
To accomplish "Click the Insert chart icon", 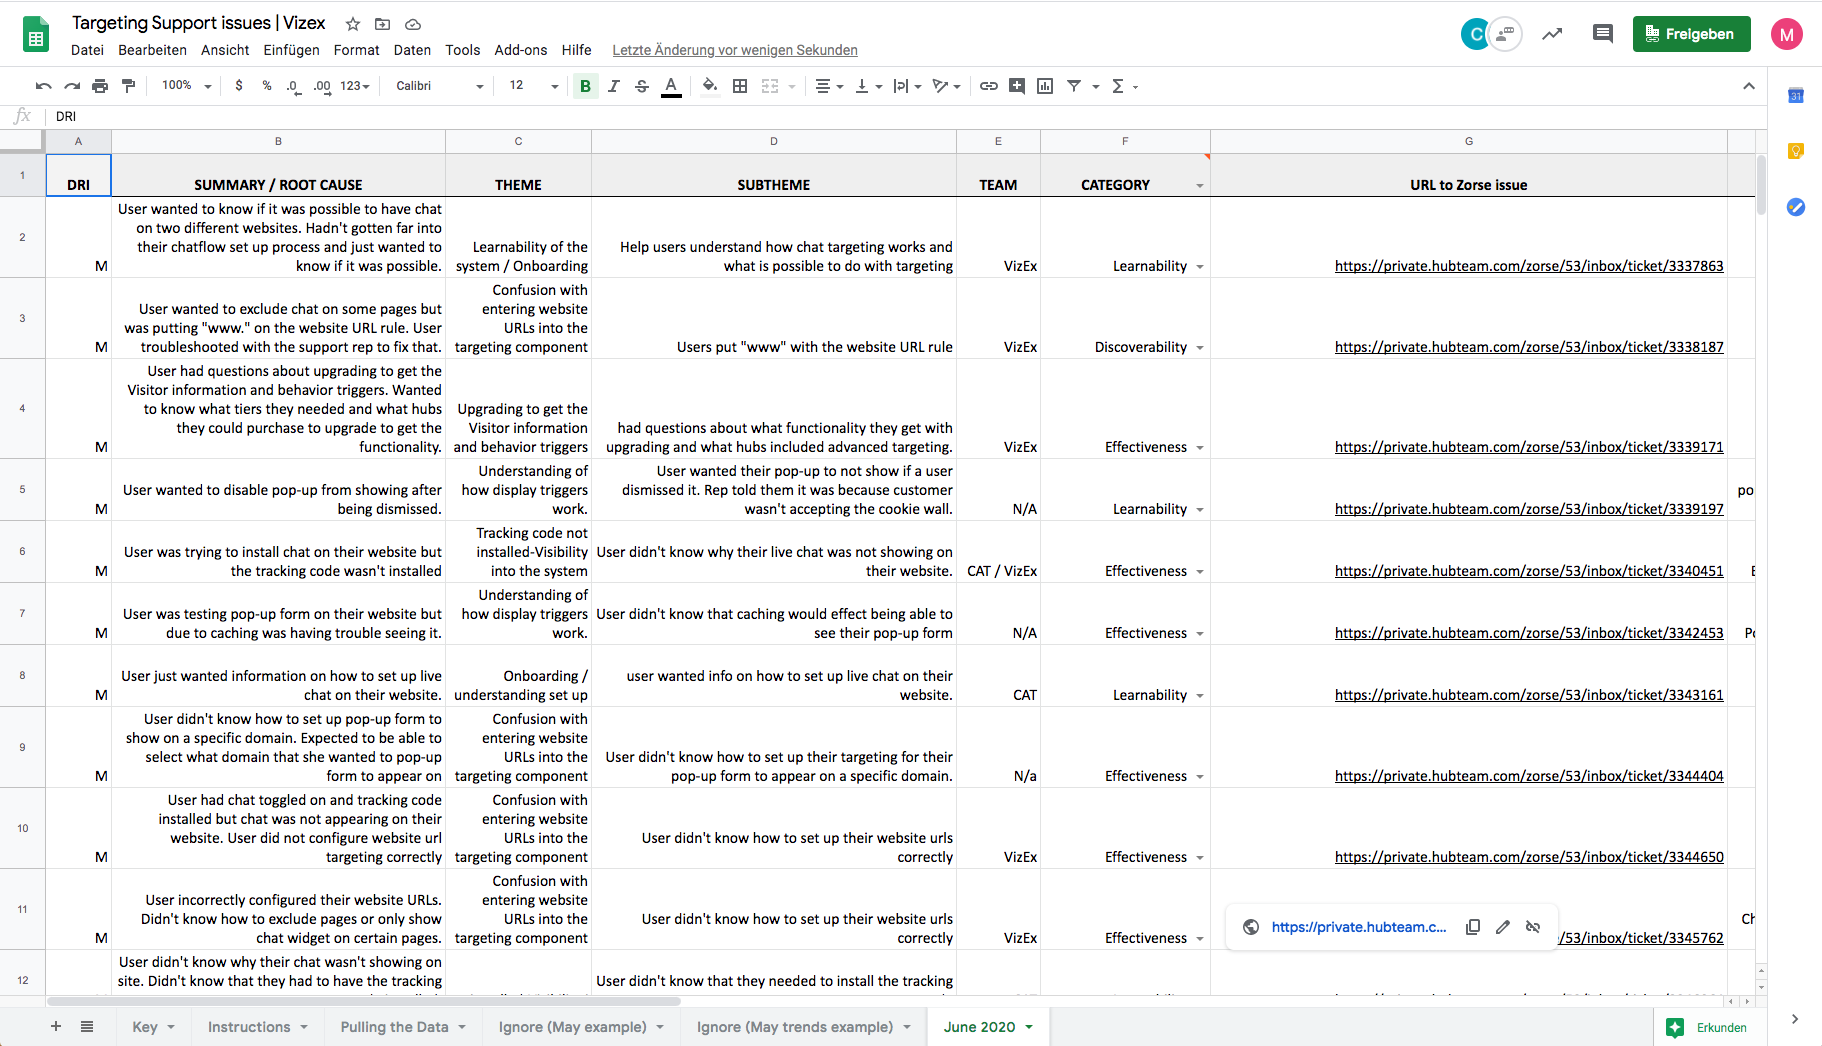I will (x=1045, y=86).
